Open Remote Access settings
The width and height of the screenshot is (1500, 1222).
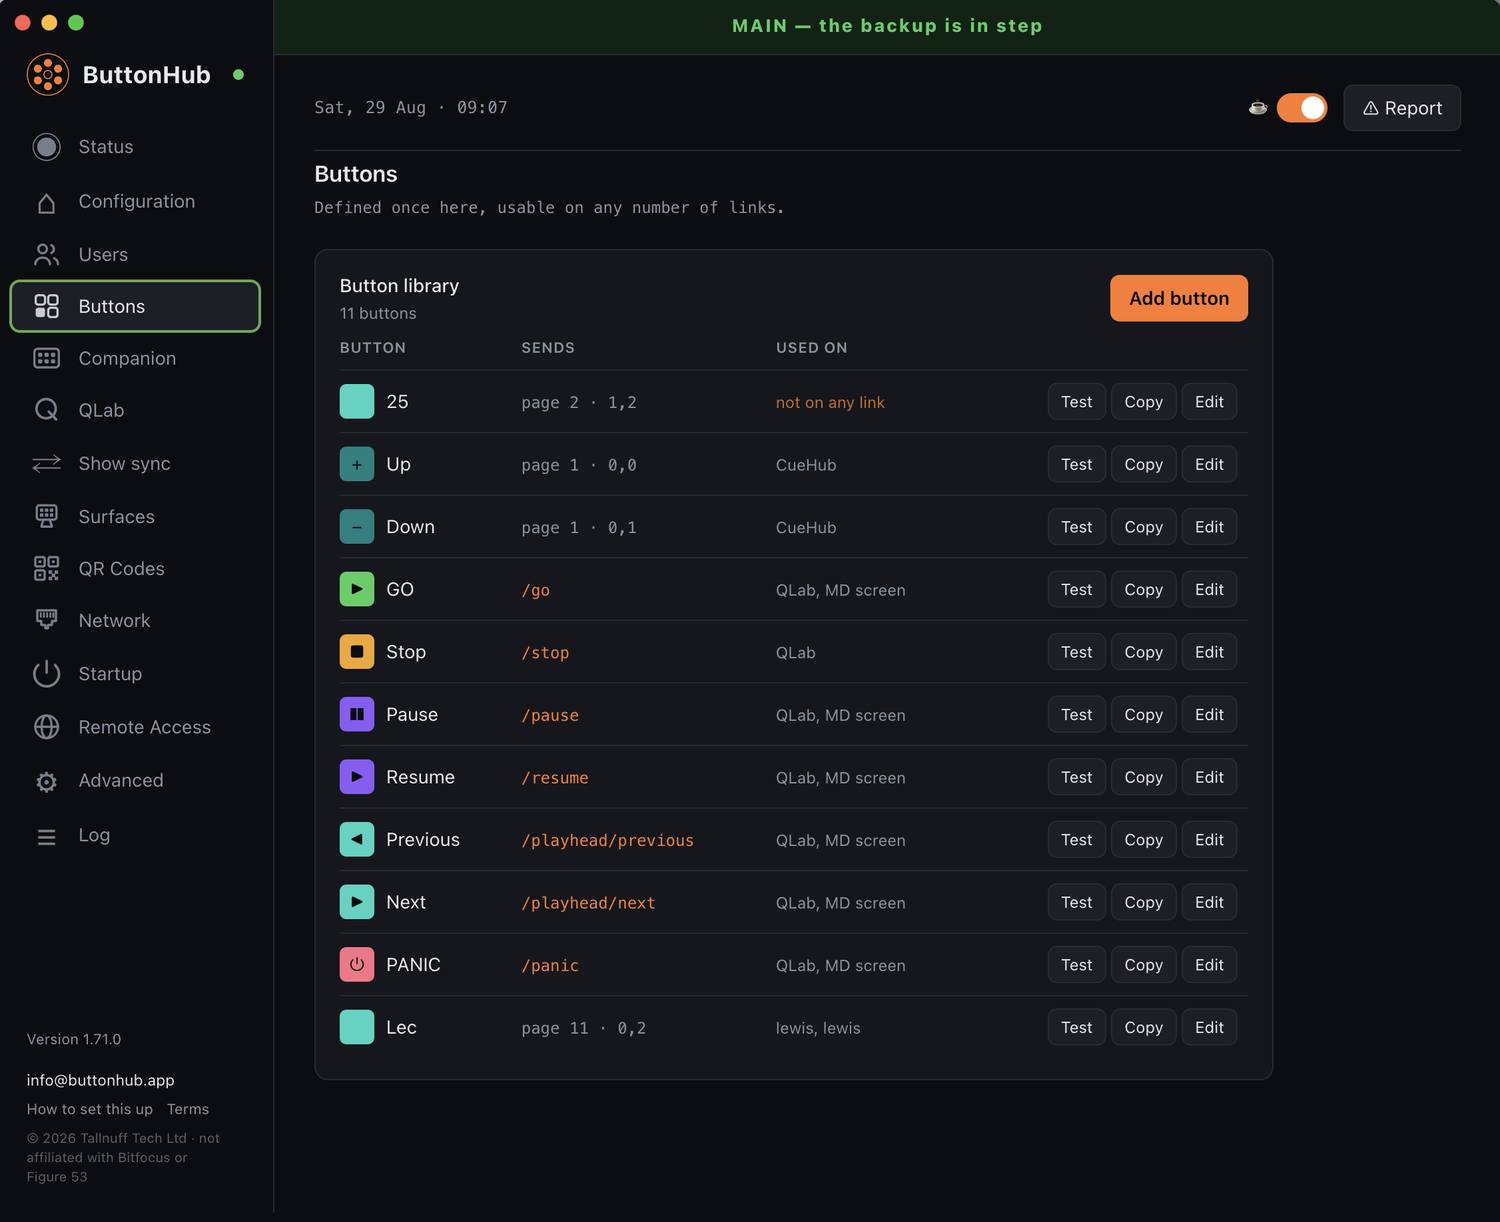(135, 727)
